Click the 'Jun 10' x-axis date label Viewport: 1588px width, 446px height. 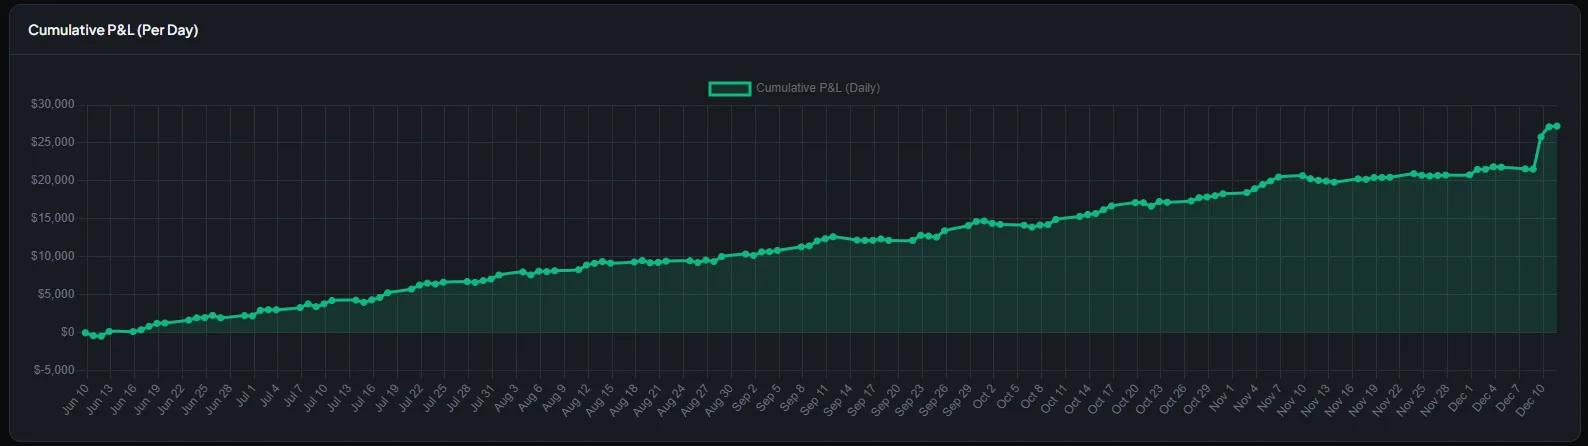tap(75, 399)
